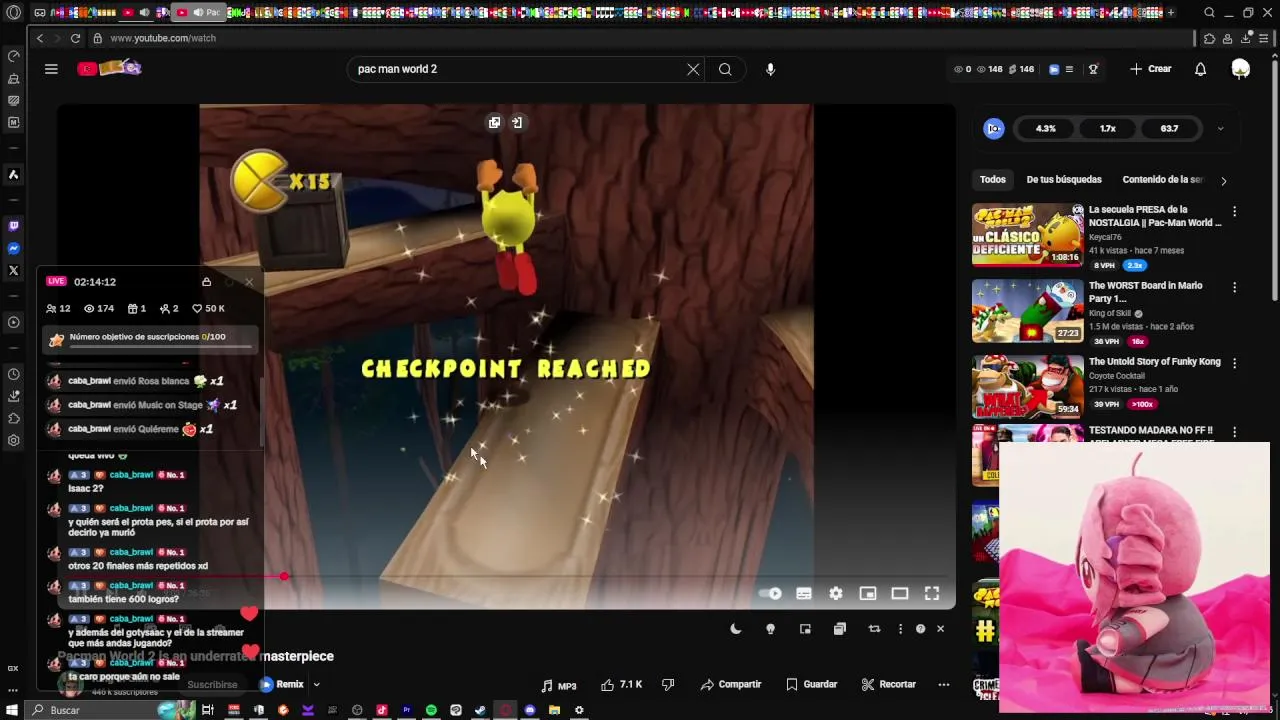1280x720 pixels.
Task: Click the 63.7 stat pill
Action: [1169, 129]
